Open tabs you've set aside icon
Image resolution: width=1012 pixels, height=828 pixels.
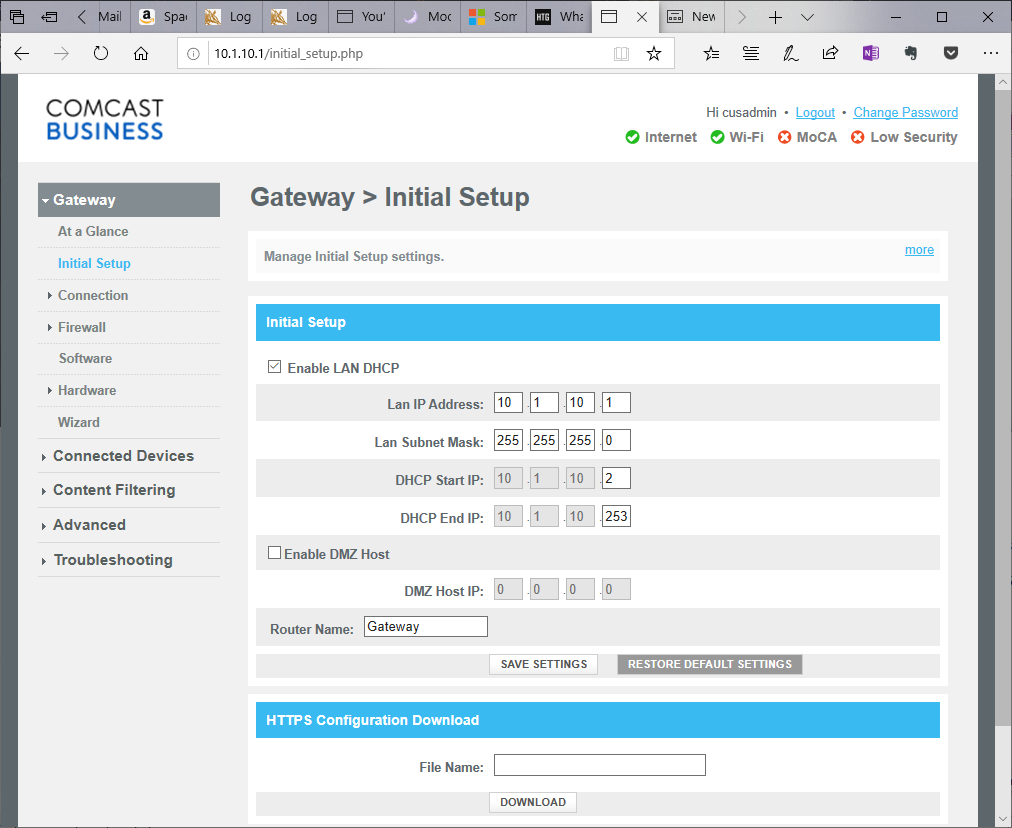tap(17, 17)
